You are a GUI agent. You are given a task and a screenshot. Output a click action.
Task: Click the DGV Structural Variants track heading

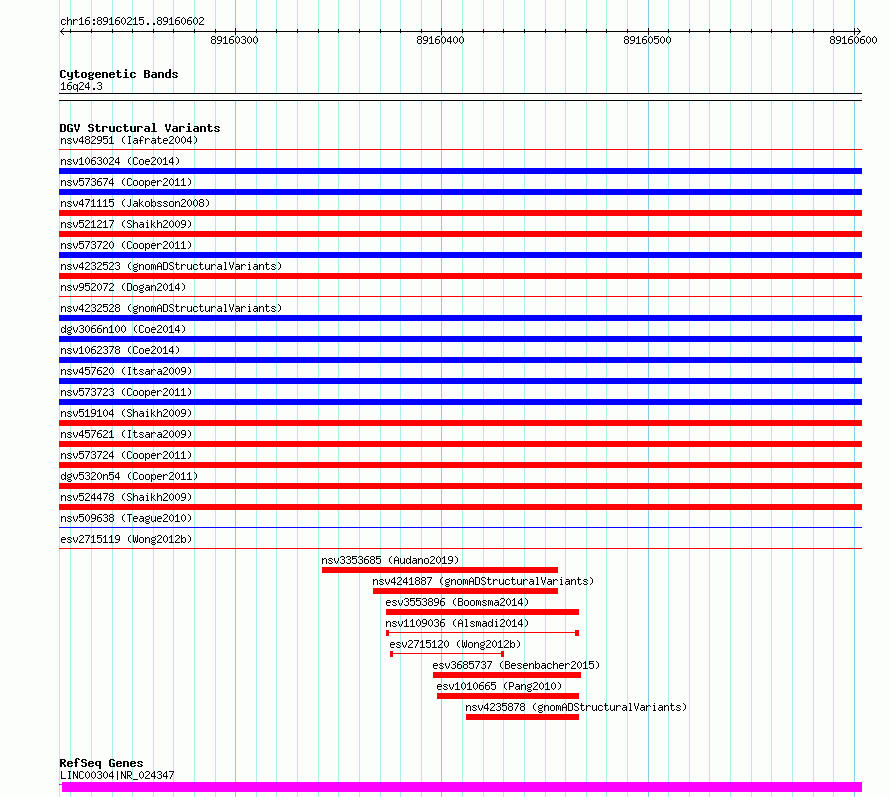[x=140, y=128]
